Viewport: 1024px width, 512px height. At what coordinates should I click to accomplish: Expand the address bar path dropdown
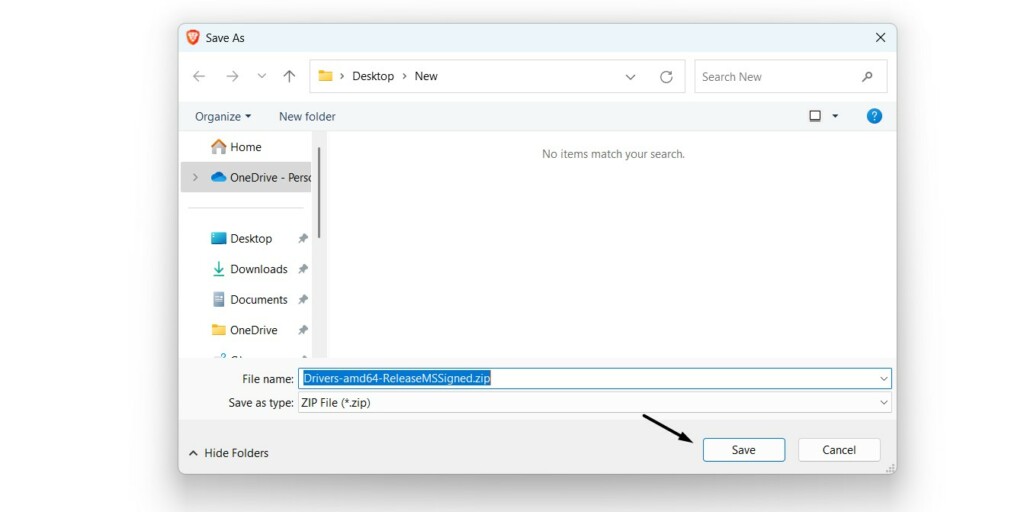coord(630,77)
